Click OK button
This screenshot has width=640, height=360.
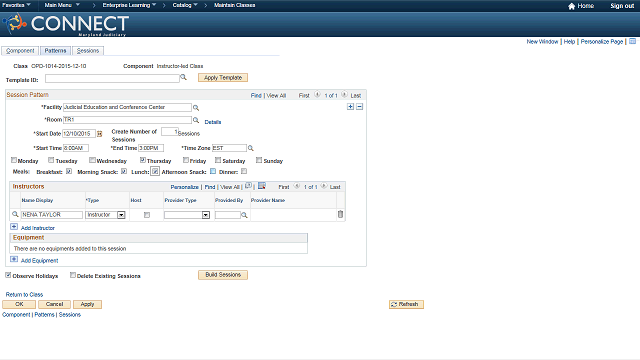pos(19,304)
